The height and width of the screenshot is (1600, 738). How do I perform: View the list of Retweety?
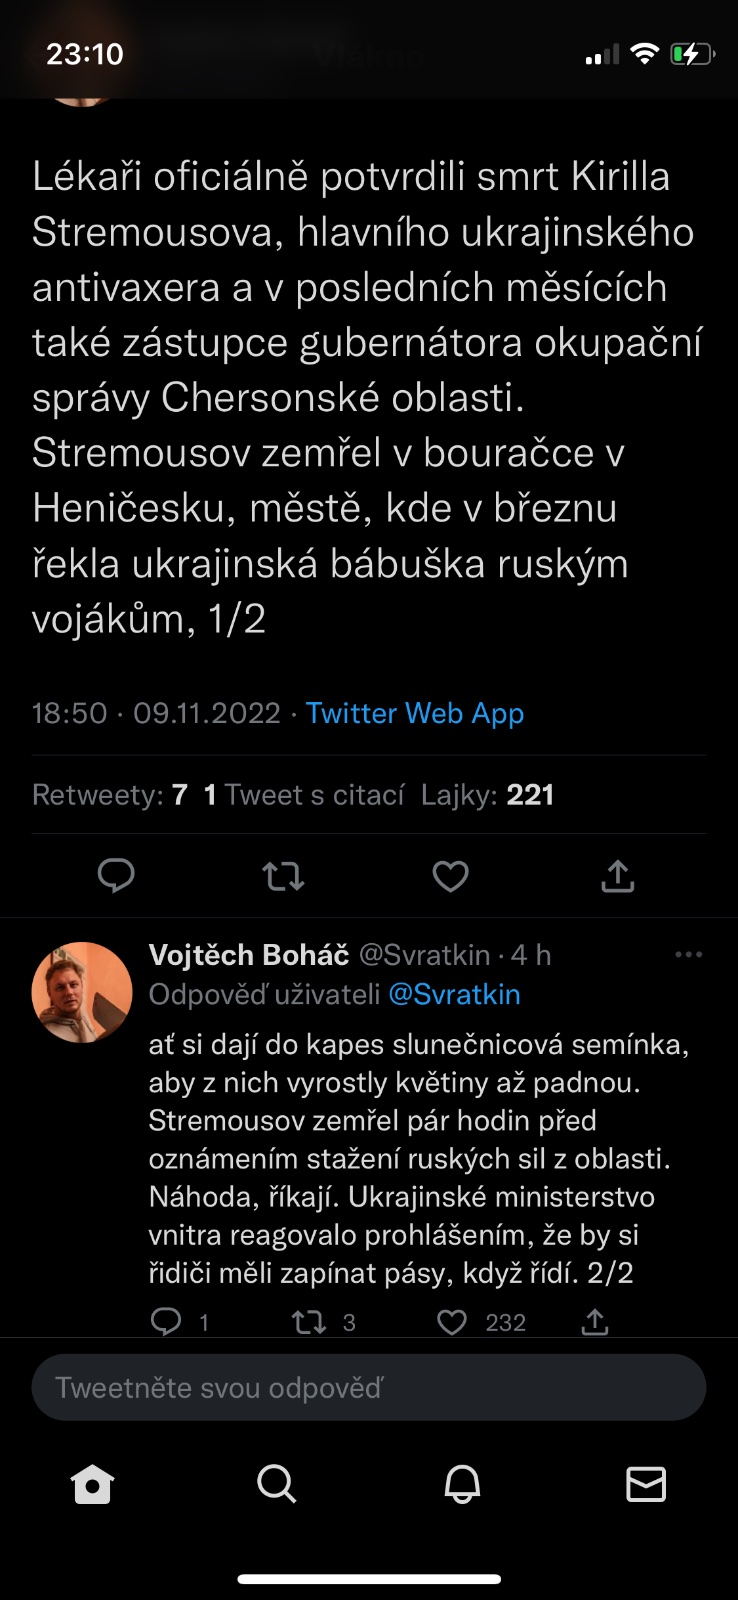click(x=110, y=795)
